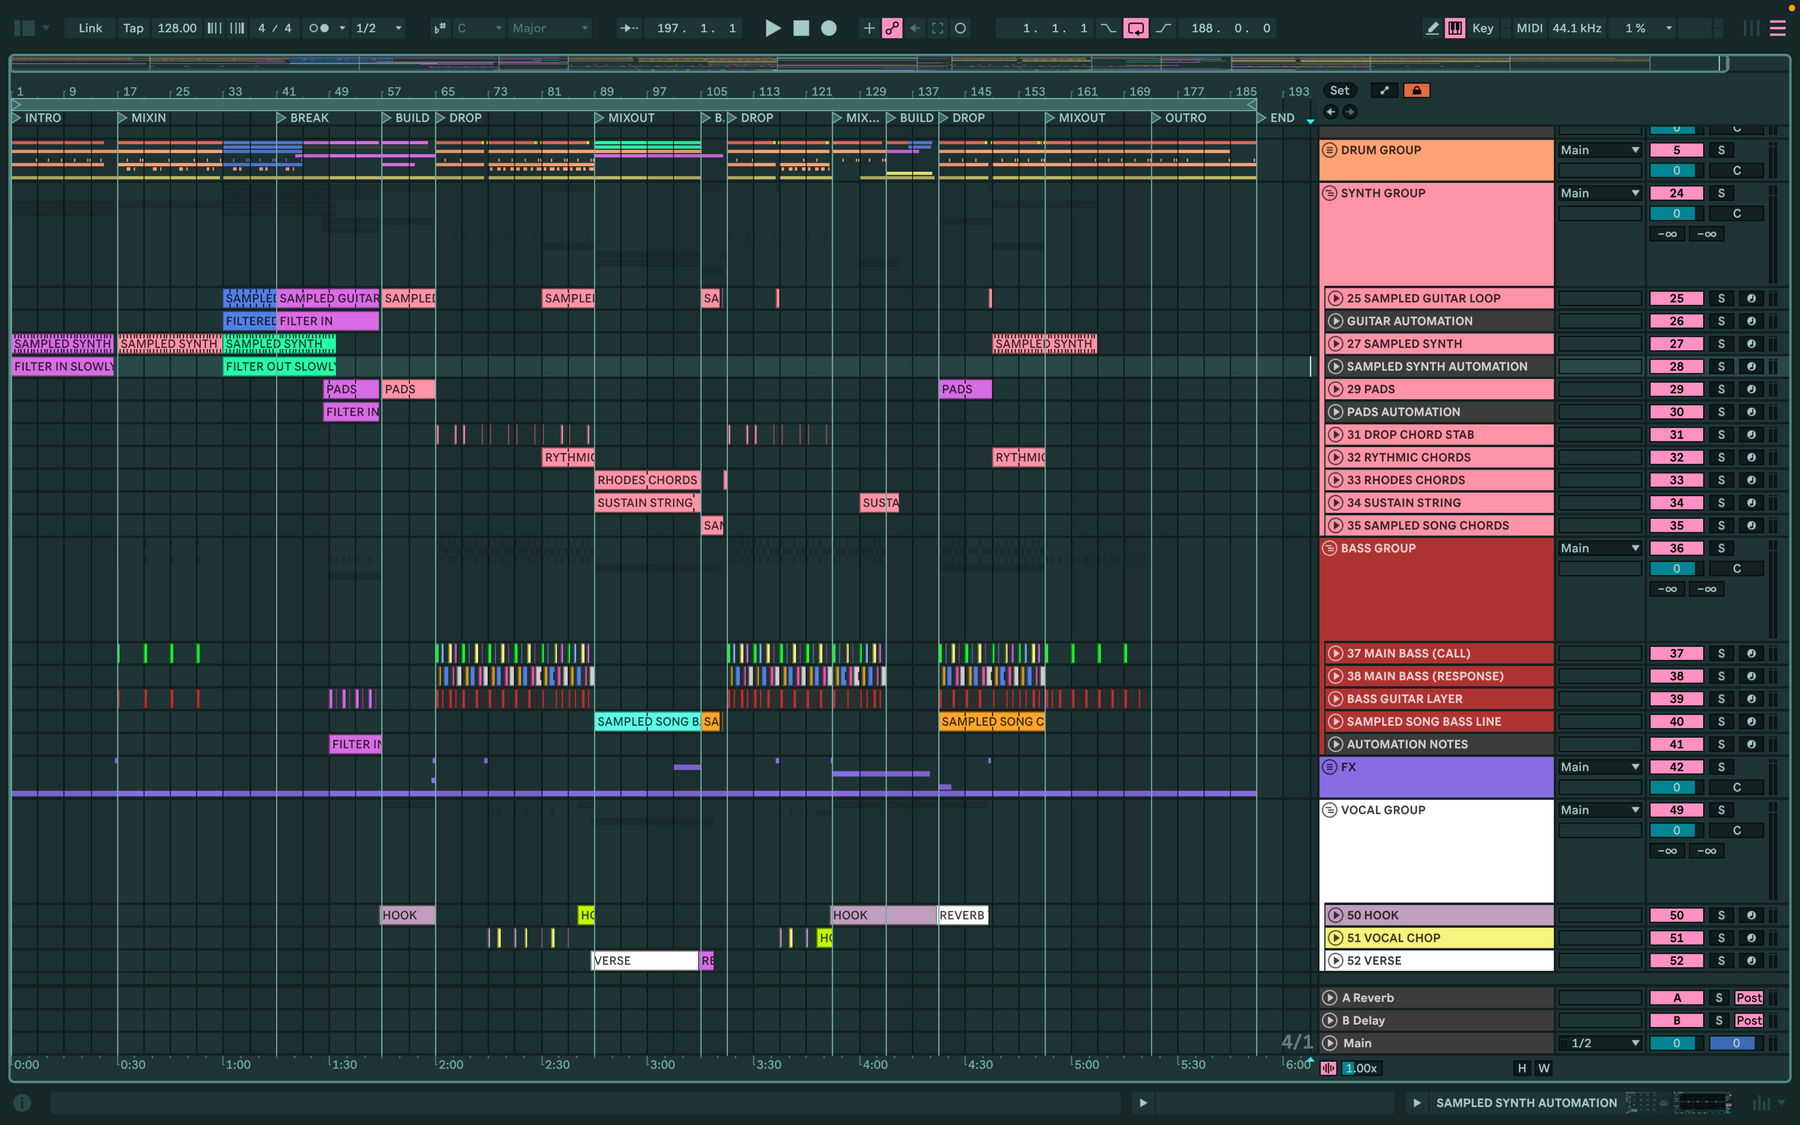Viewport: 1800px width, 1125px height.
Task: Jump to next locator arrow
Action: (x=1350, y=112)
